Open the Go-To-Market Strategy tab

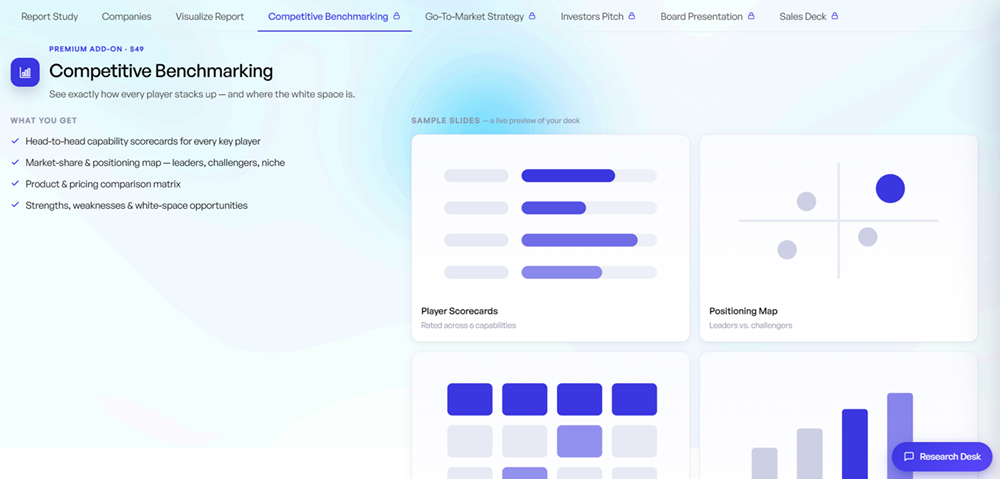(x=480, y=17)
